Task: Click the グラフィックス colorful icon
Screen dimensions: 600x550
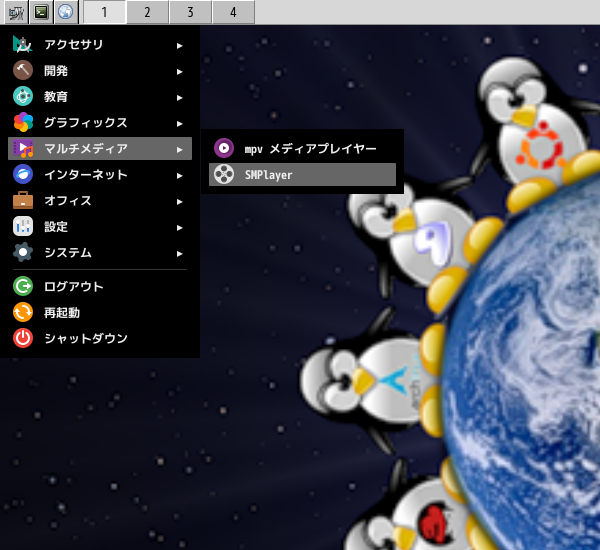Action: 23,122
